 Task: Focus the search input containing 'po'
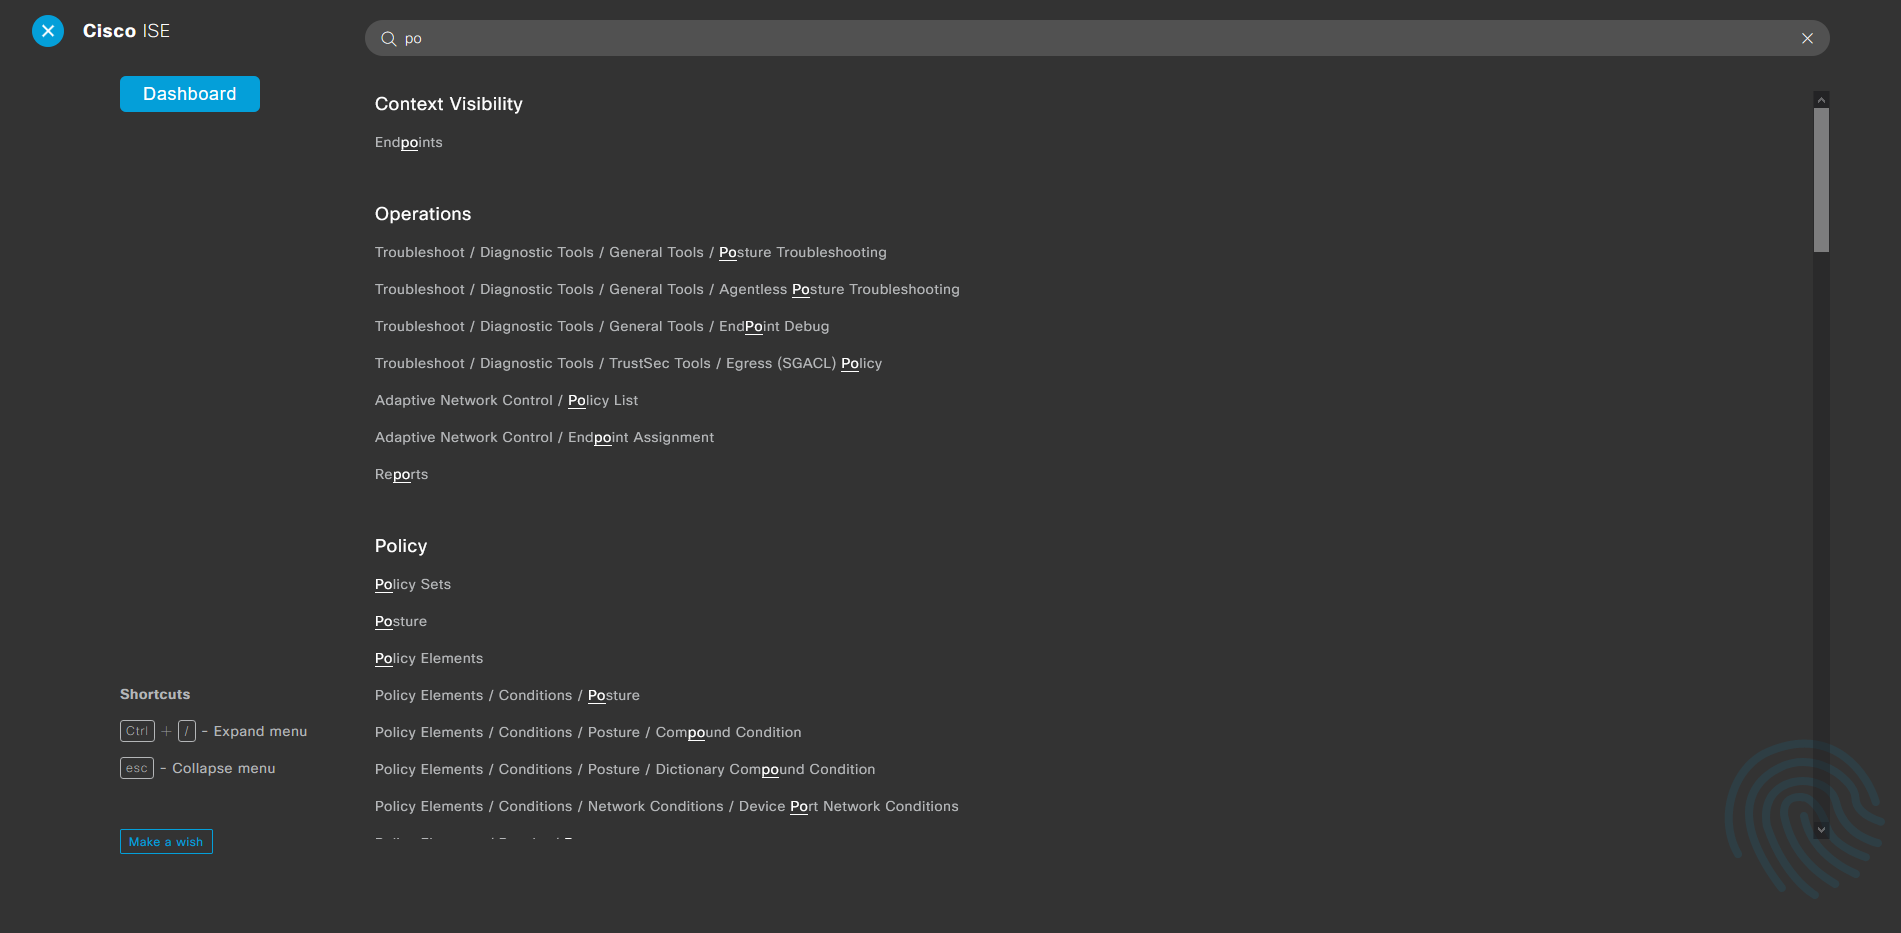pyautogui.click(x=1097, y=39)
